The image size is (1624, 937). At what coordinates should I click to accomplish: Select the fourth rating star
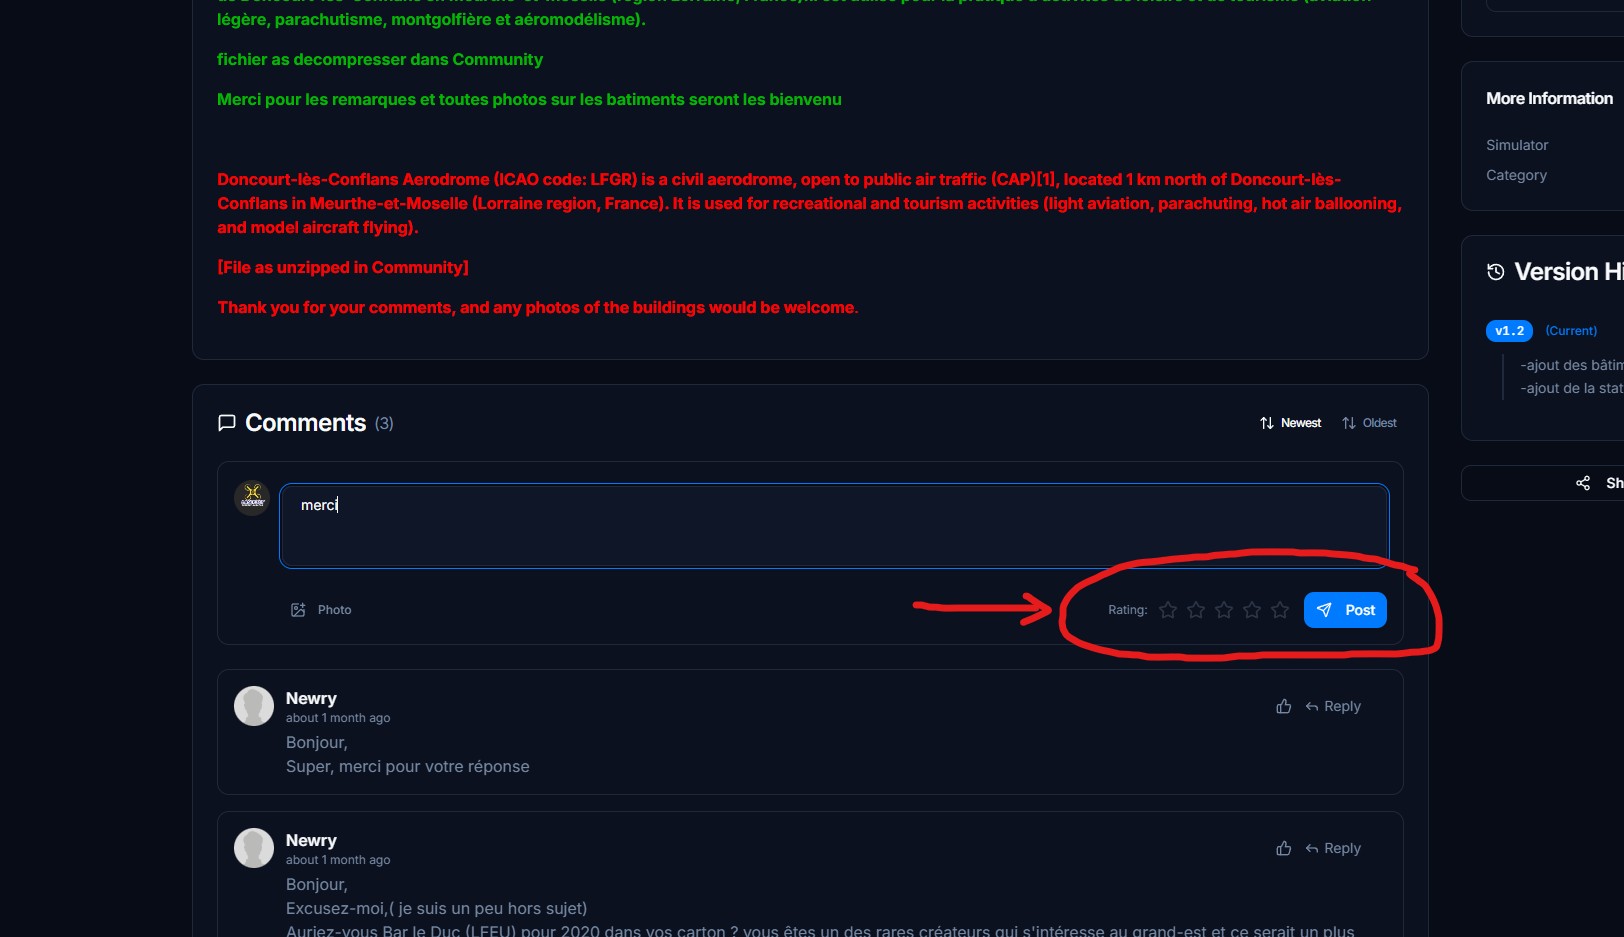click(x=1251, y=610)
